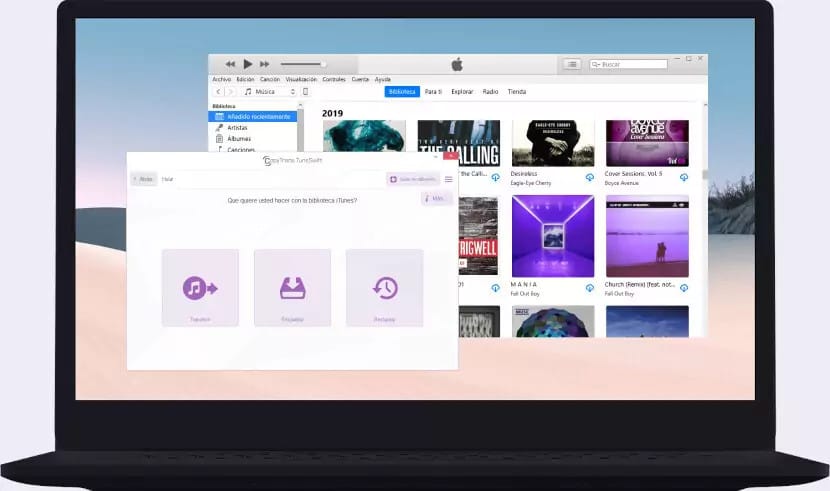Click Fall Out Boy under M A N I A
The image size is (830, 491).
pos(525,294)
